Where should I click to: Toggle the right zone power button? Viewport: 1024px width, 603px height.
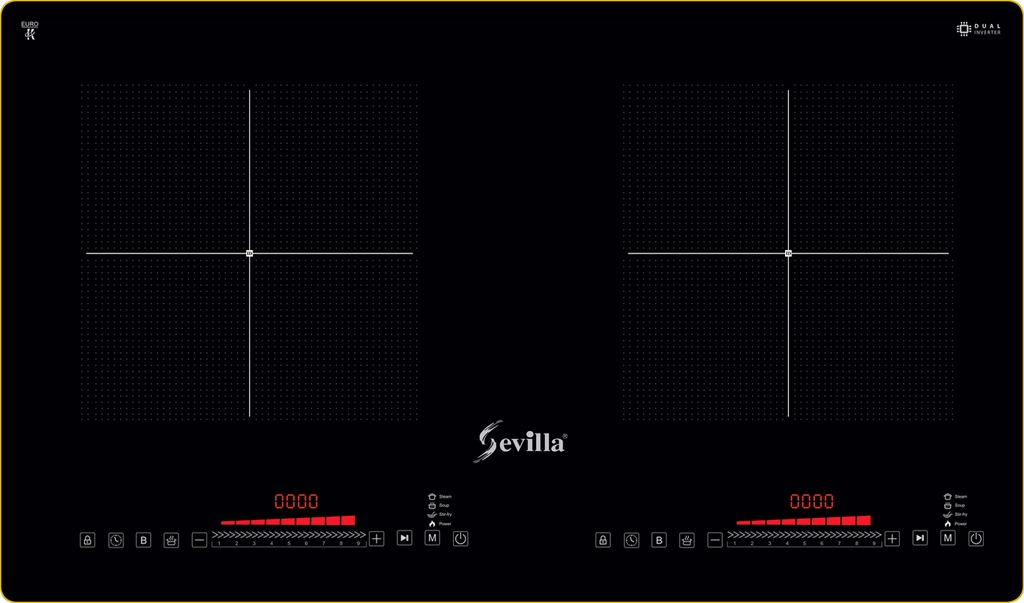(x=976, y=538)
